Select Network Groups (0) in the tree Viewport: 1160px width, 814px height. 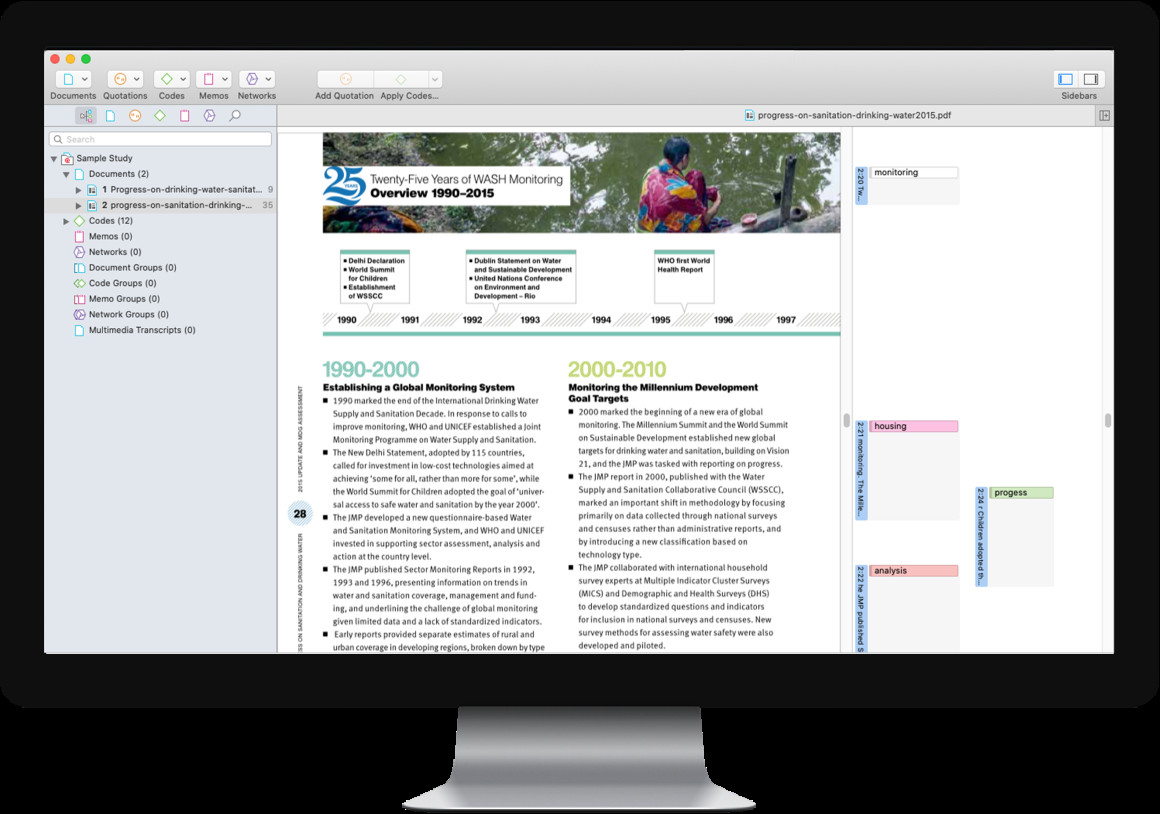tap(129, 314)
